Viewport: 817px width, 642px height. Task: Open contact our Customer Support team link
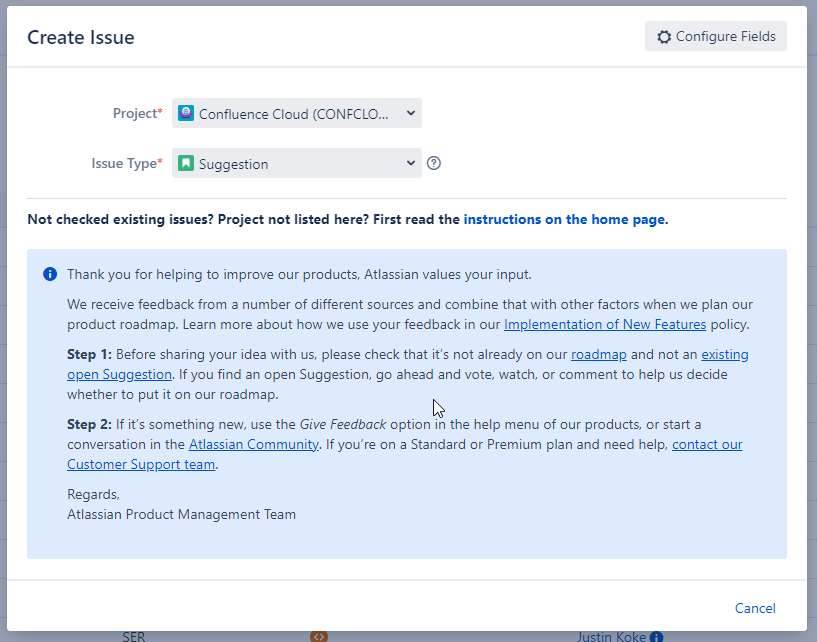tap(707, 445)
